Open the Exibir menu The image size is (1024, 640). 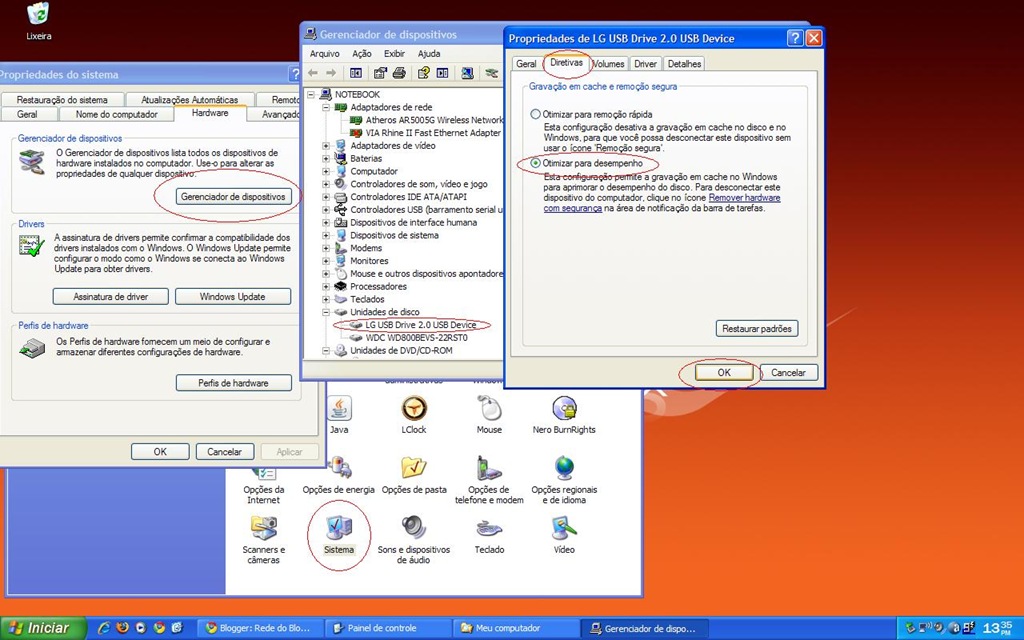tap(394, 54)
